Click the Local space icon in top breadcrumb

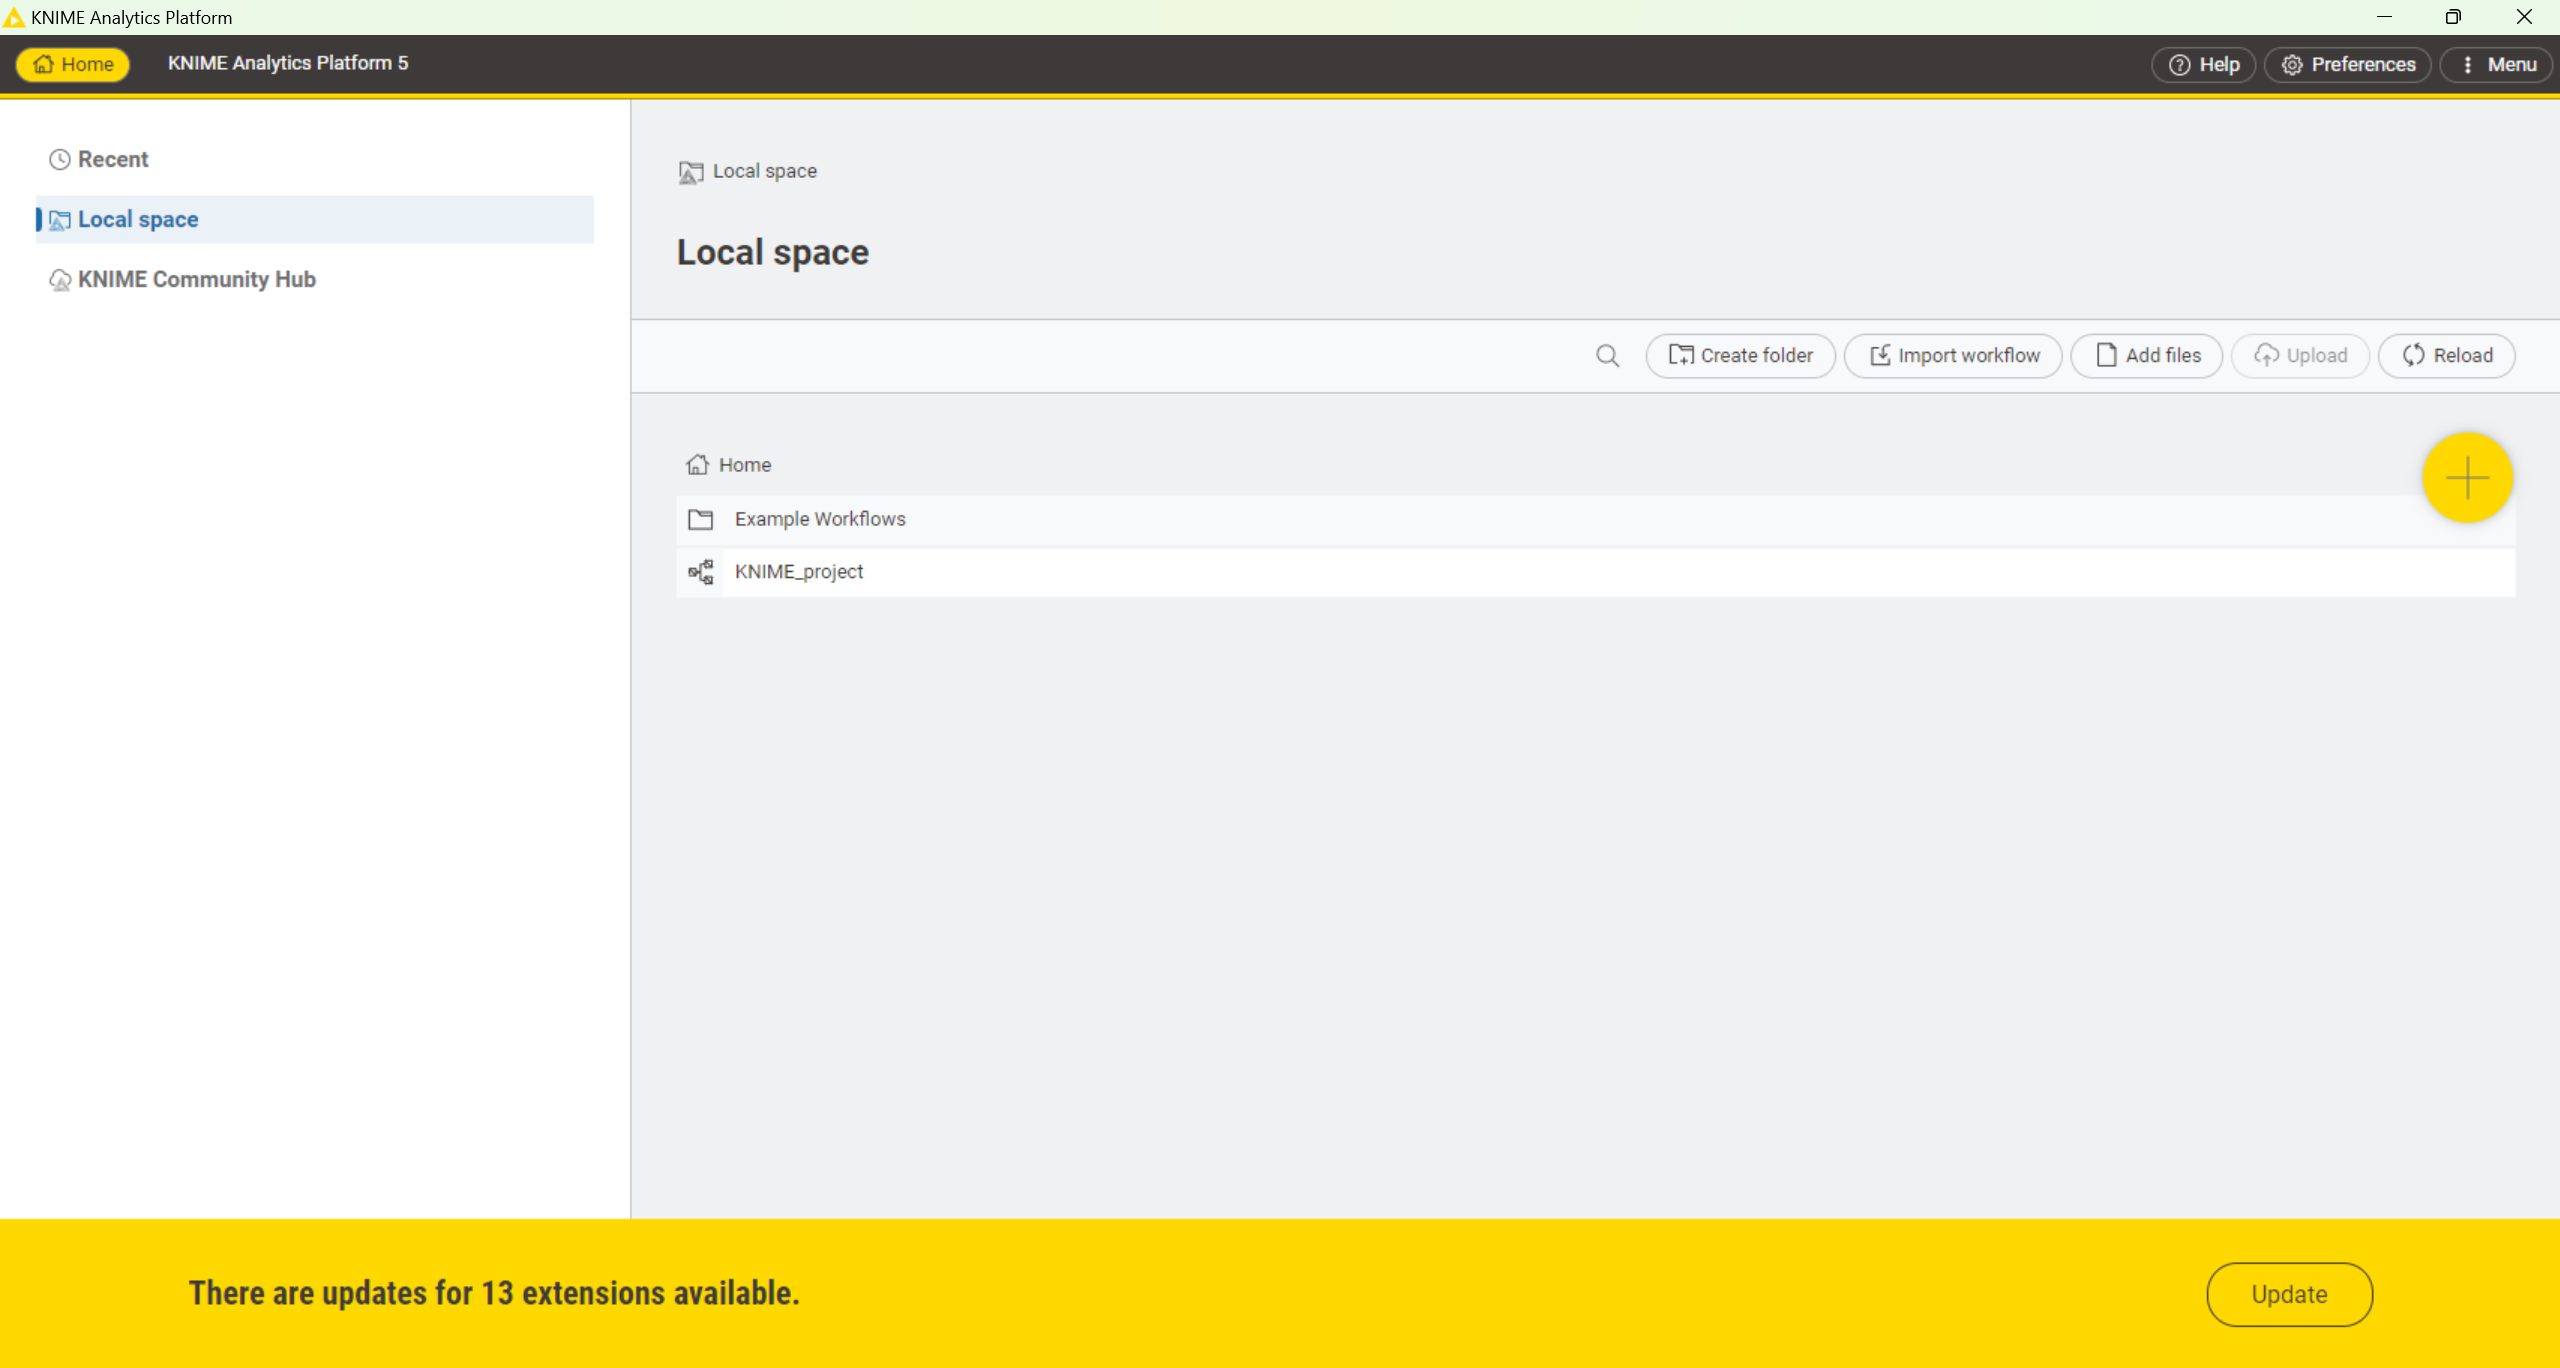click(691, 172)
